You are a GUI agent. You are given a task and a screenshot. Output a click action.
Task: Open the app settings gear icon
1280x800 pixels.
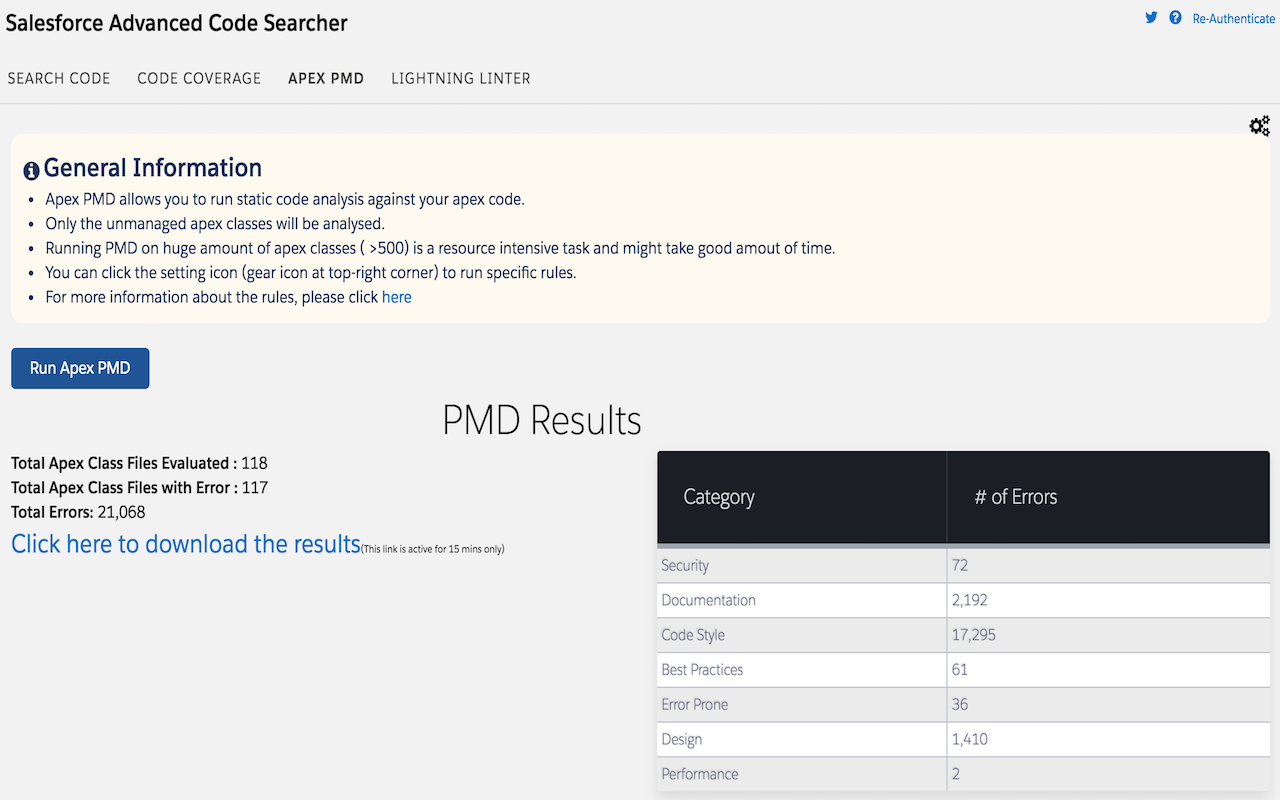click(x=1259, y=125)
